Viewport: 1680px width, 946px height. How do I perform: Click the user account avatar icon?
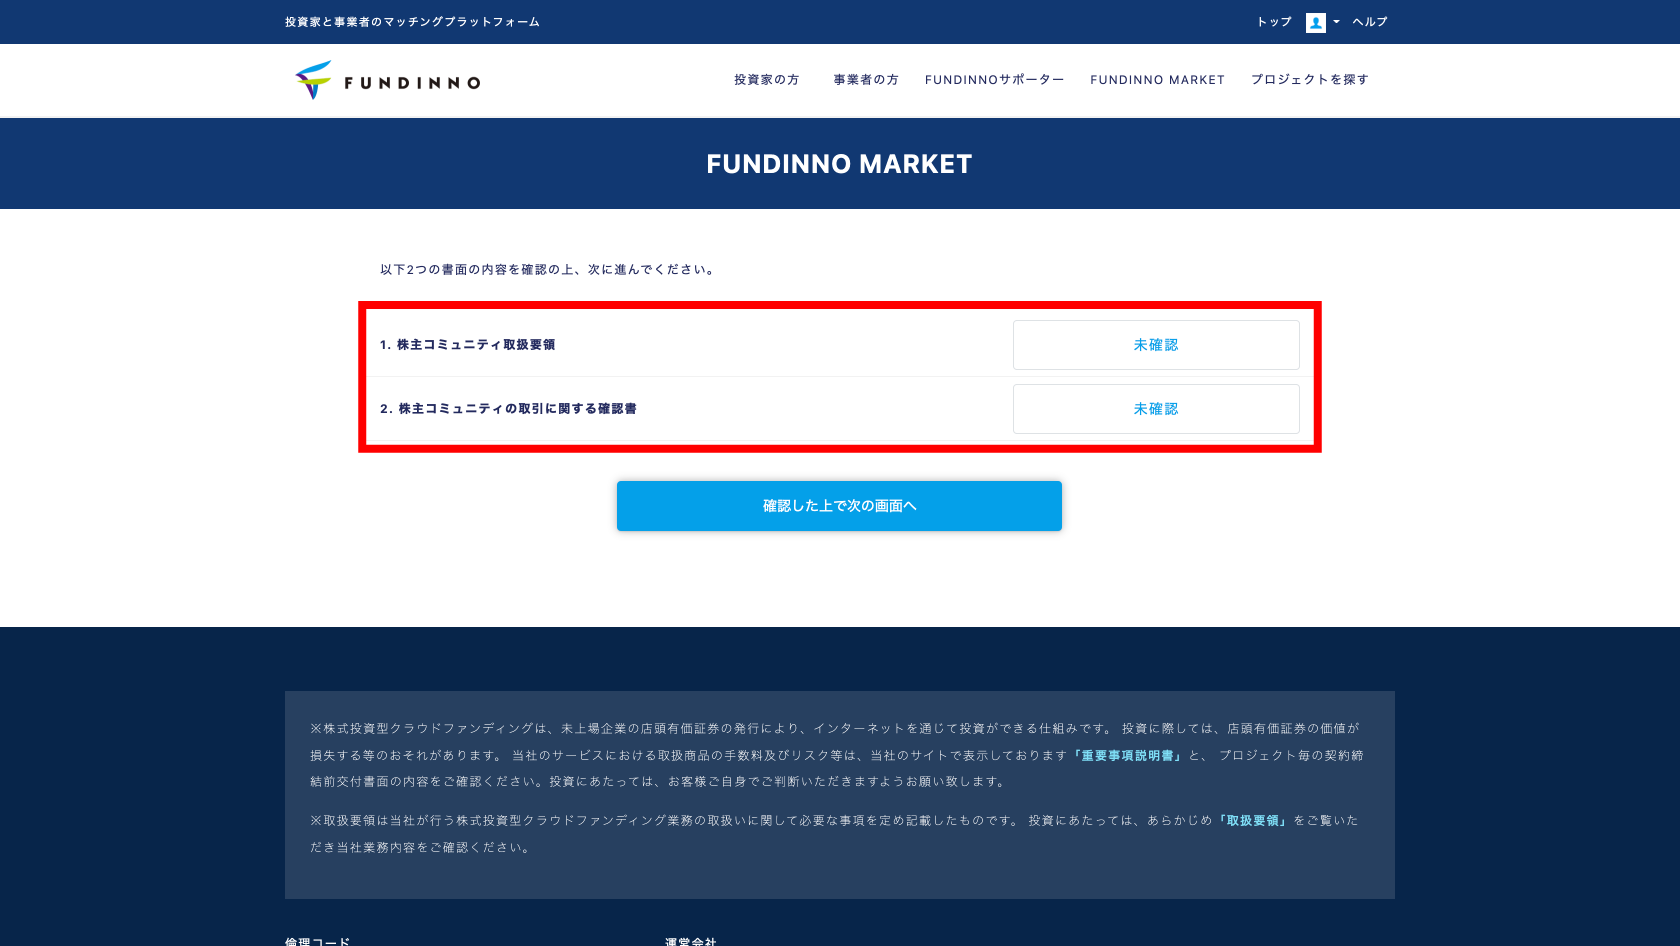[x=1315, y=22]
